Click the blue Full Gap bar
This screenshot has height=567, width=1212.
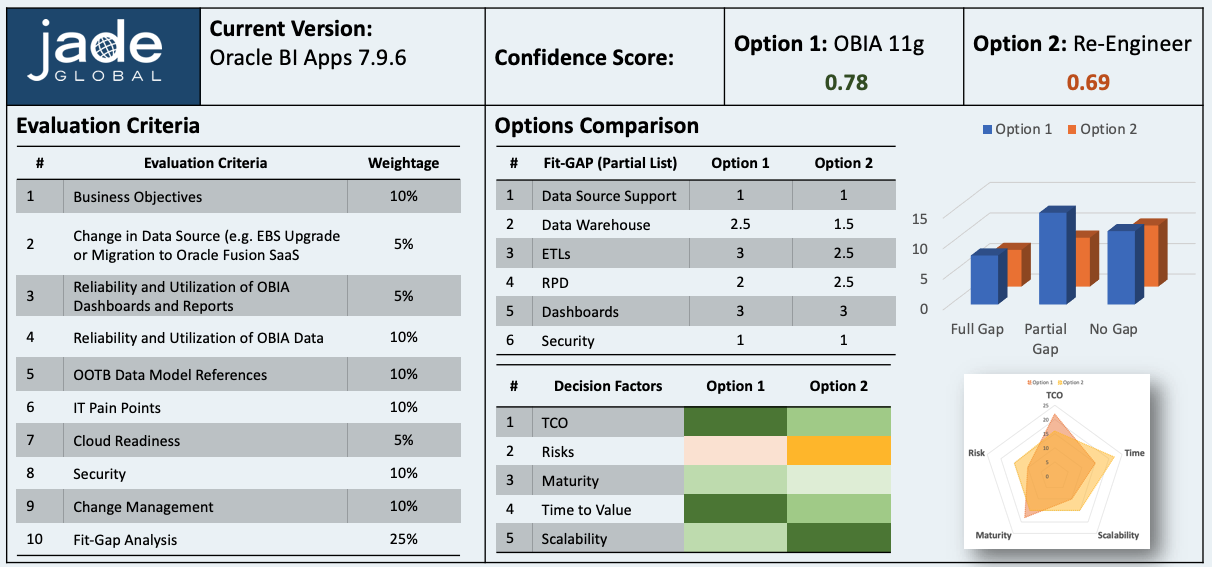coord(984,279)
